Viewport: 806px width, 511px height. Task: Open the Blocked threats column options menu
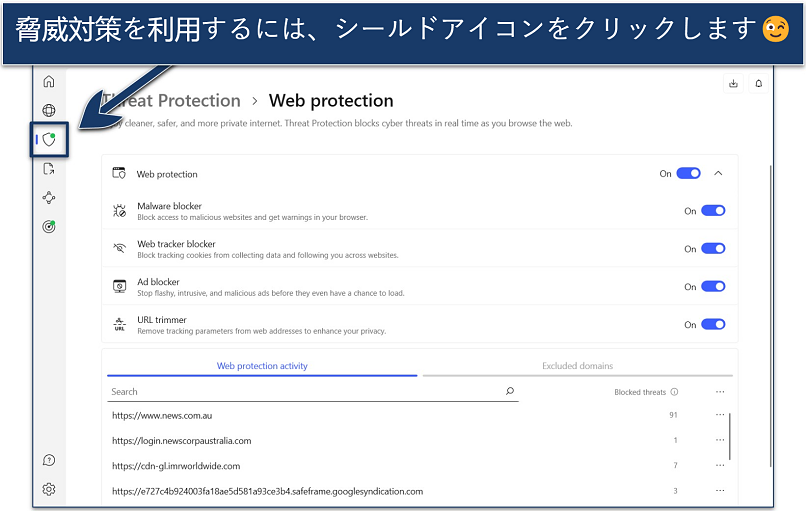point(720,392)
